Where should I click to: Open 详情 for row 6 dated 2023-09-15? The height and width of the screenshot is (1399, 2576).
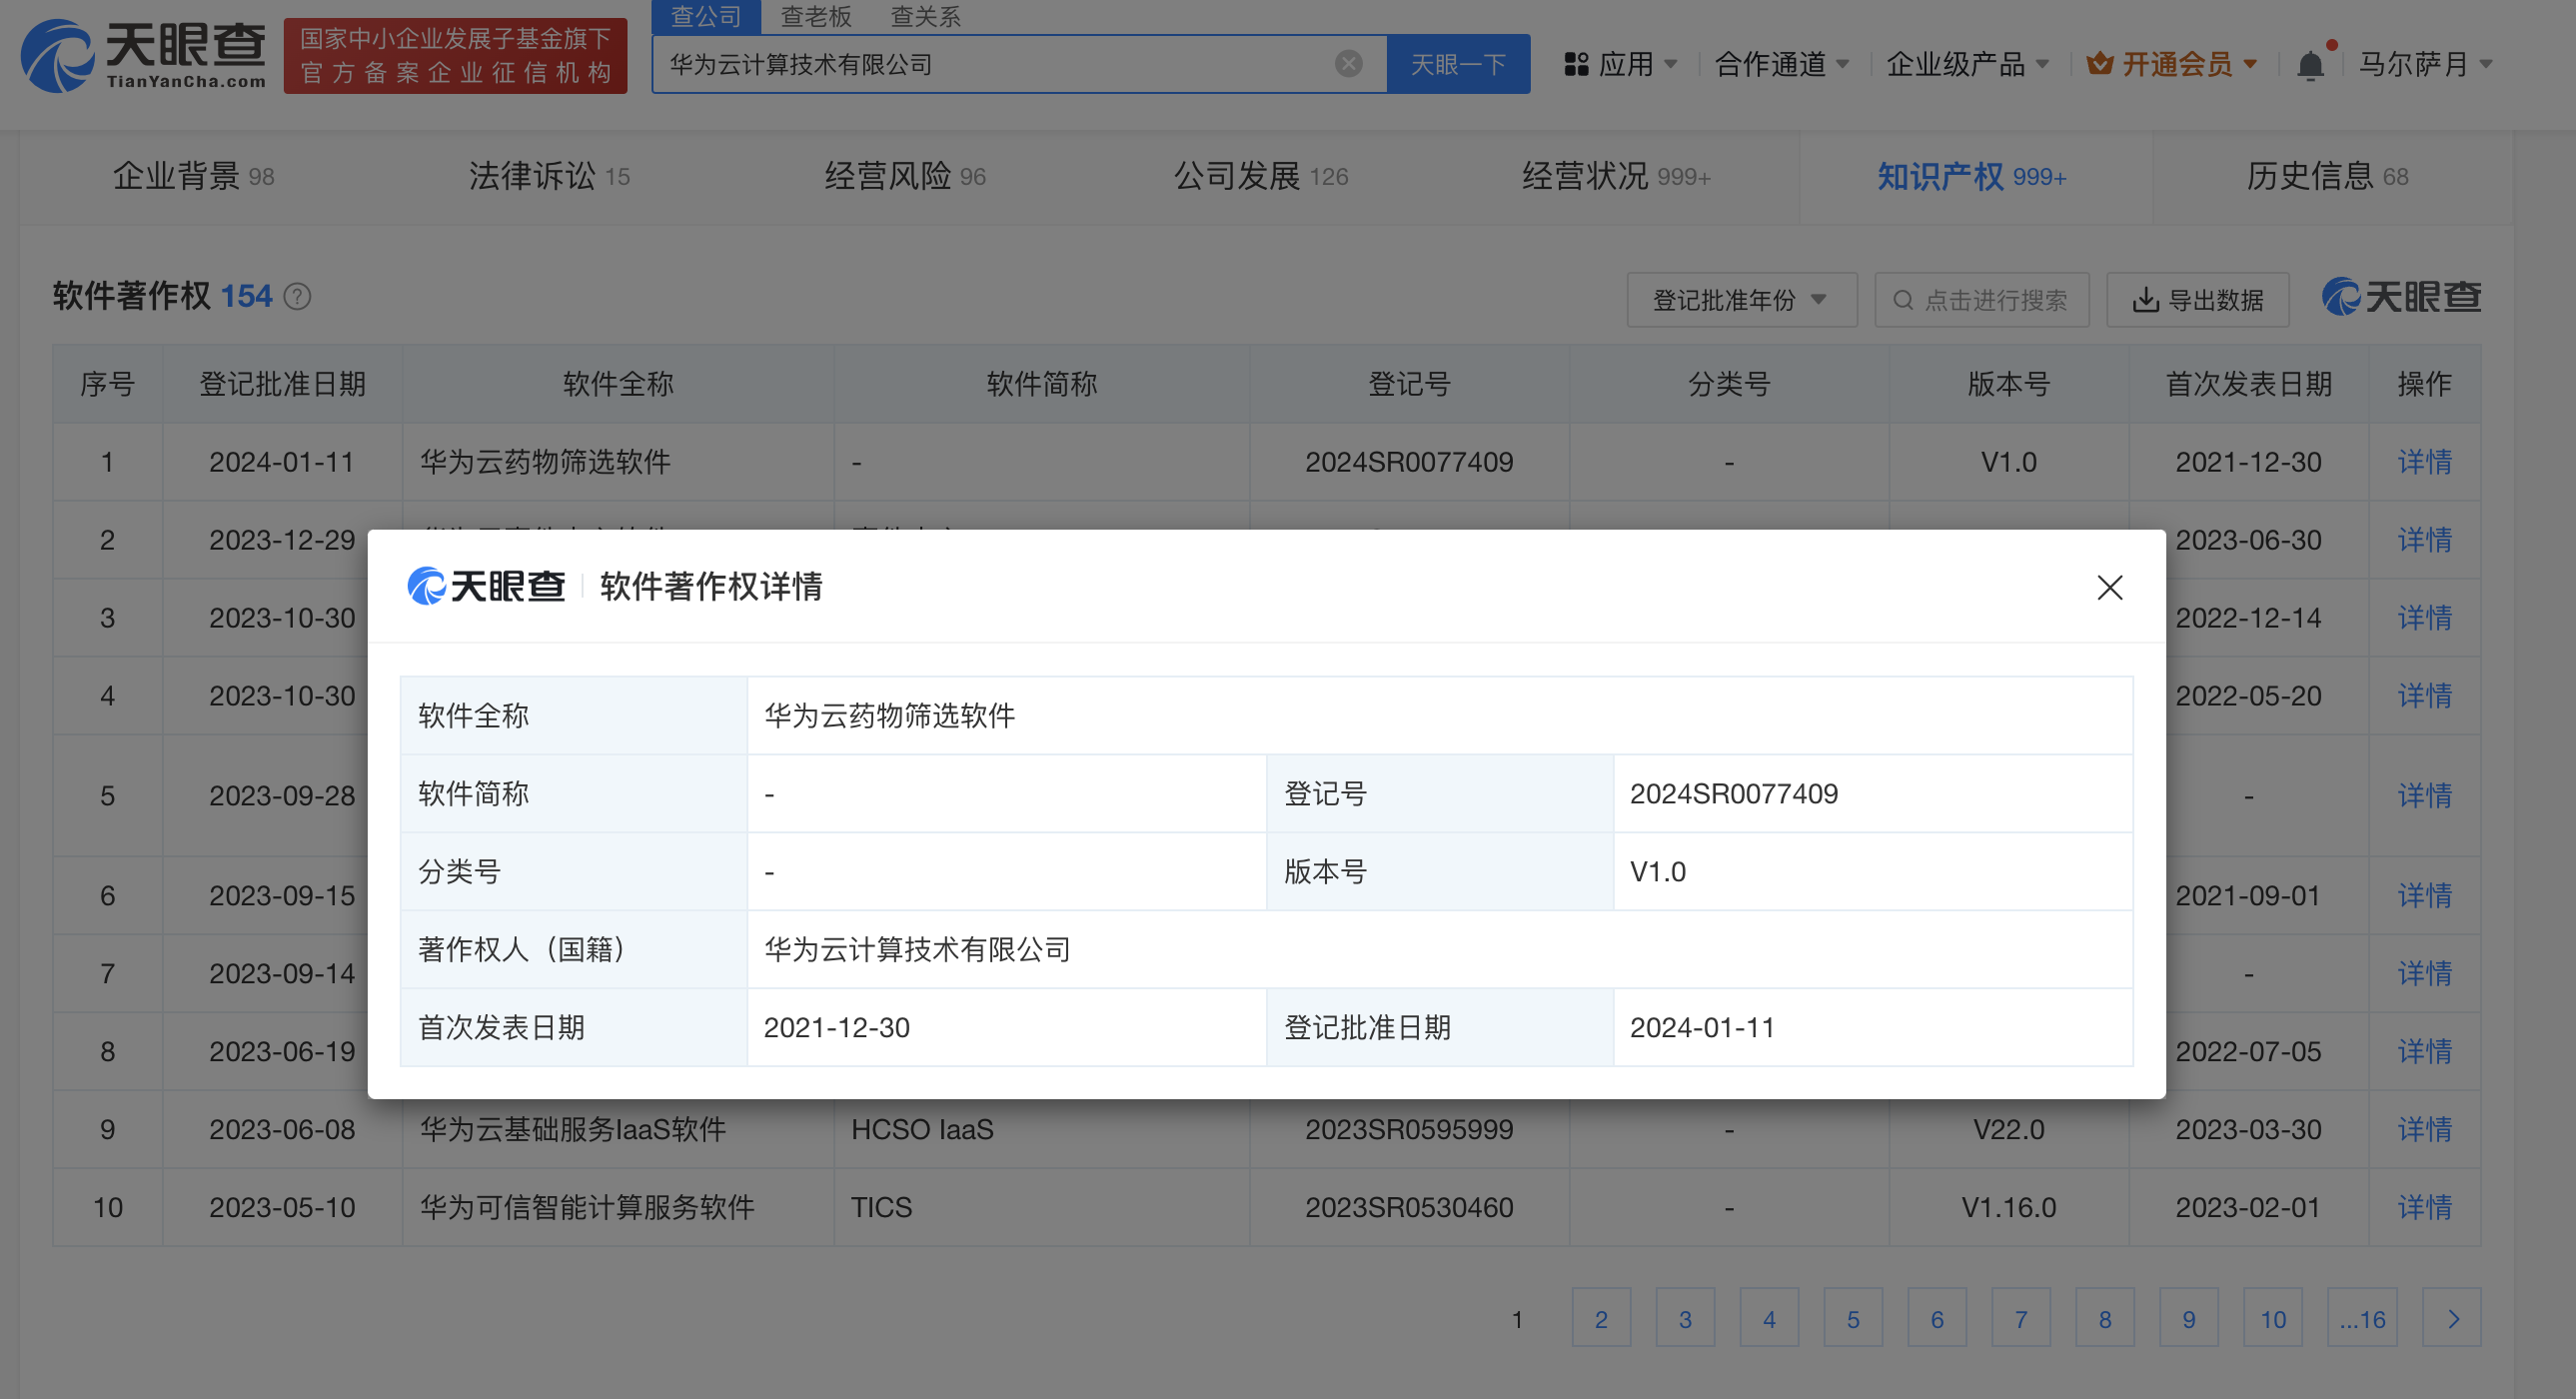coord(2424,896)
